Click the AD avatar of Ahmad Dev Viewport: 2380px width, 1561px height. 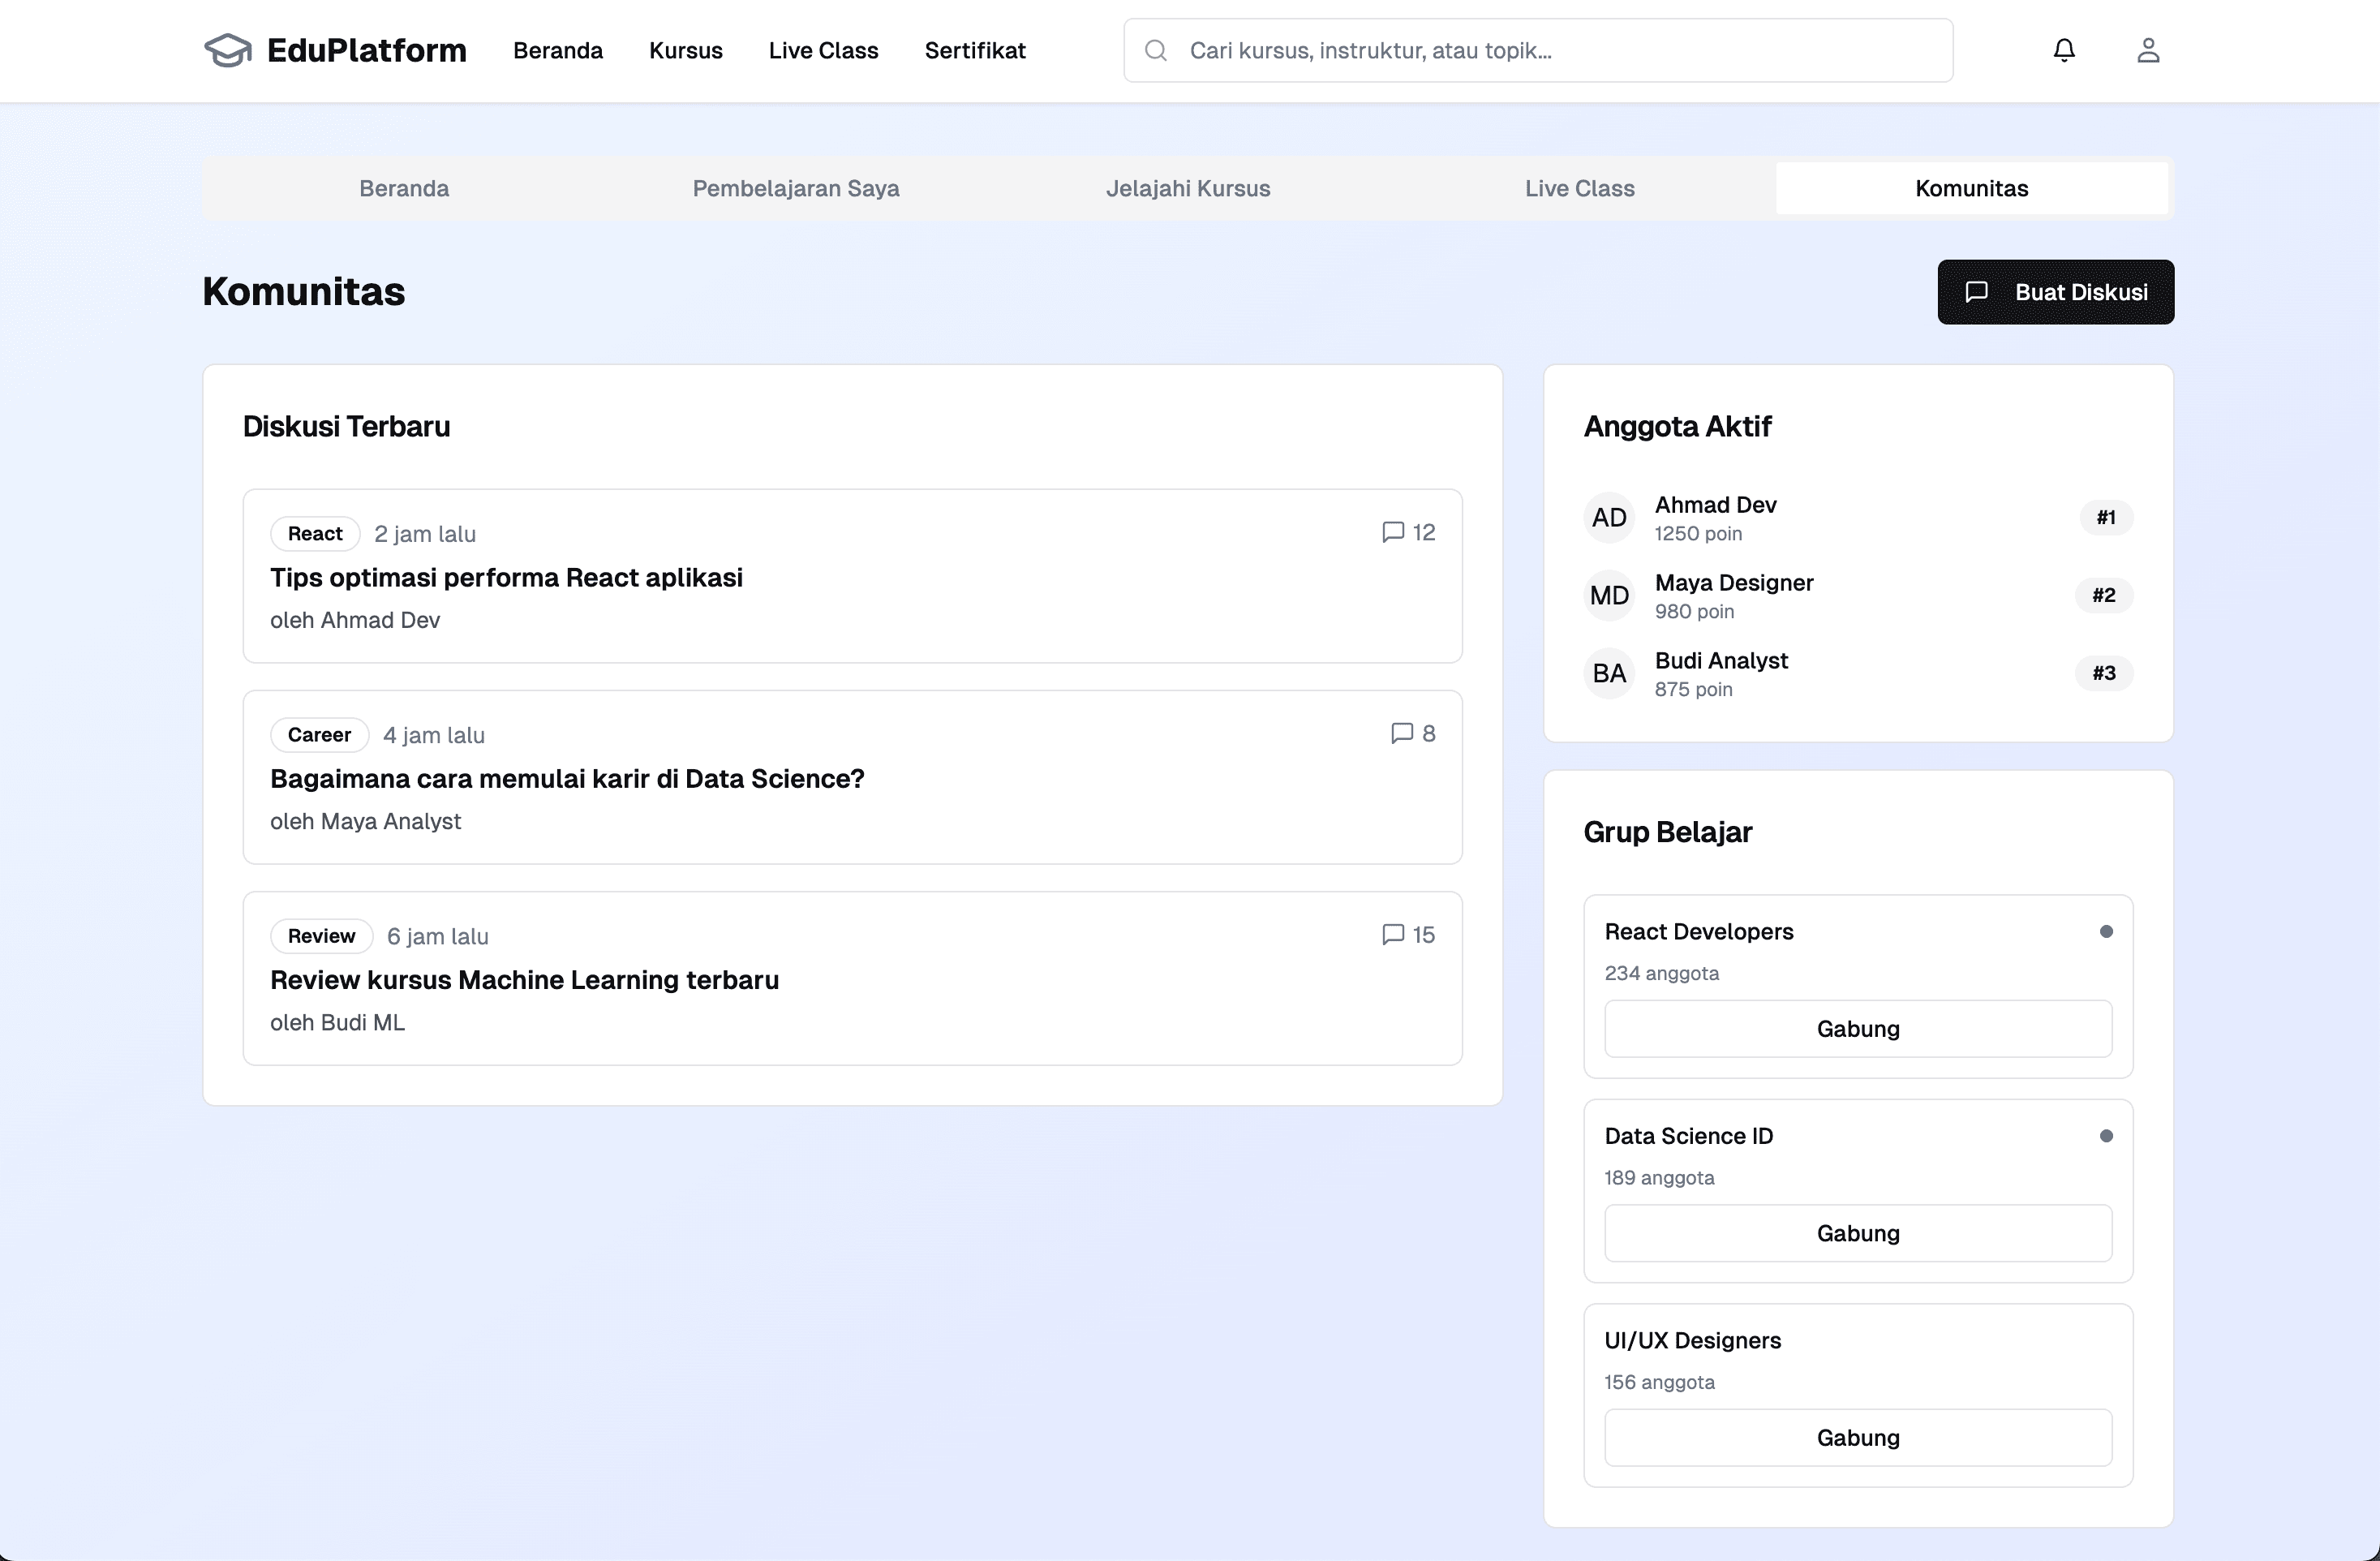1609,518
